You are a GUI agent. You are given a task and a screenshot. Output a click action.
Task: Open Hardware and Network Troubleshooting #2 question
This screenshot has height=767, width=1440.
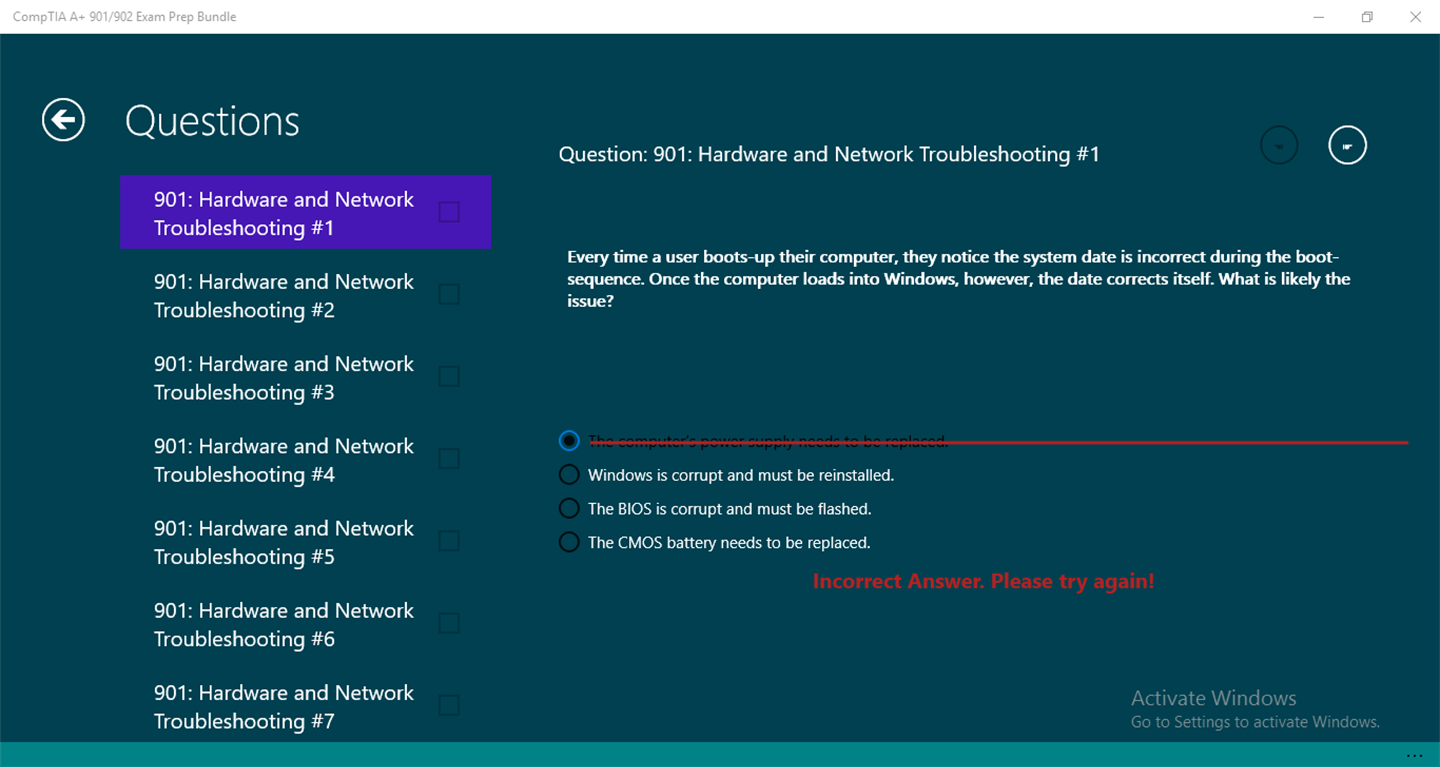click(305, 295)
